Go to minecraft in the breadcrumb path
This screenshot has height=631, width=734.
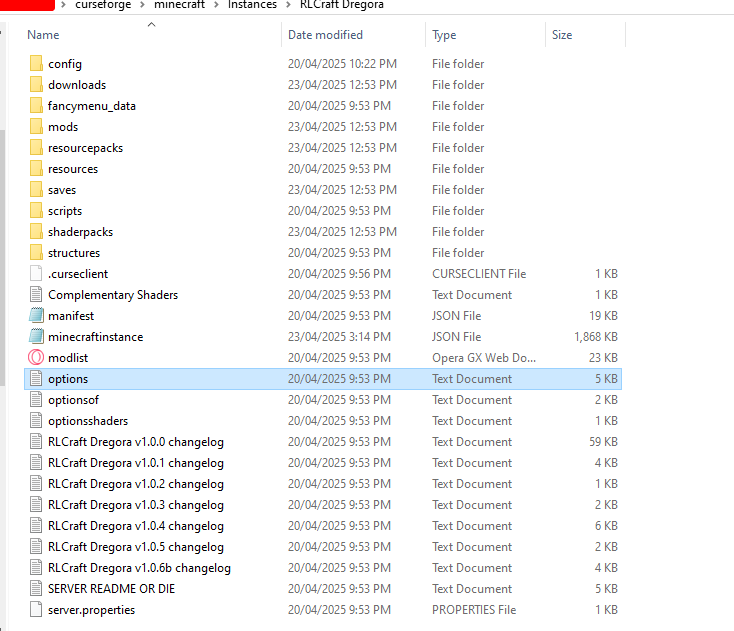[179, 5]
